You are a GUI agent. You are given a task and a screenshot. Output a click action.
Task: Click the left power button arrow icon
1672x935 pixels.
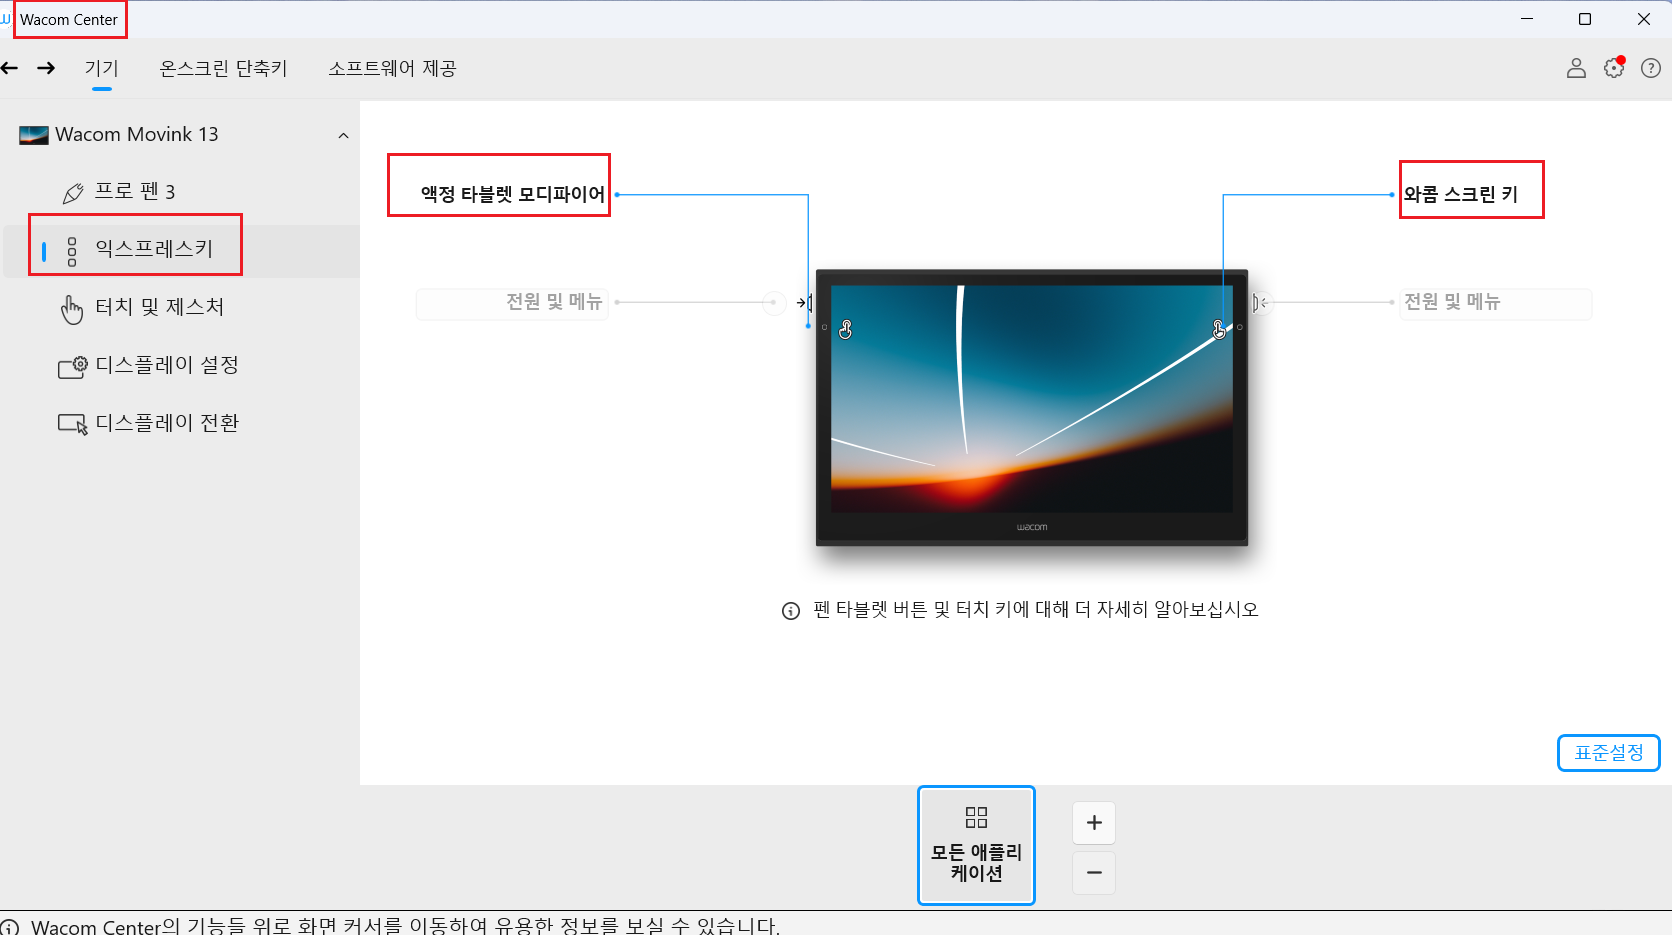803,302
